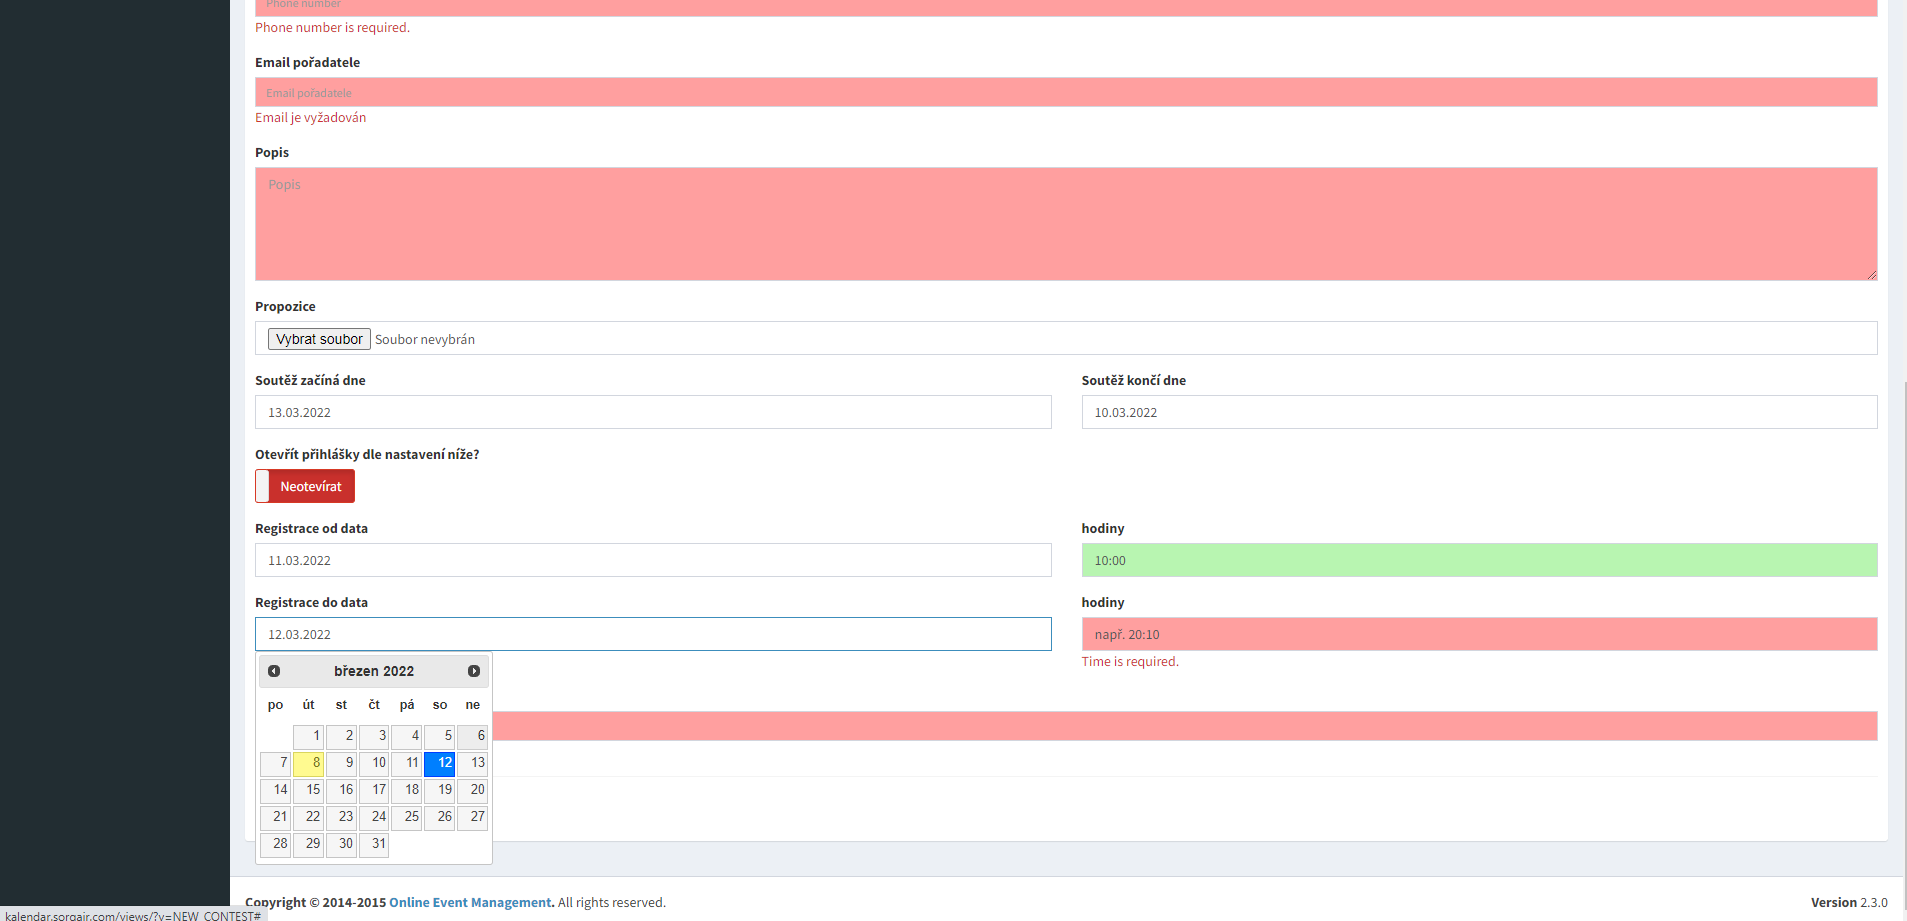Image resolution: width=1907 pixels, height=921 pixels.
Task: Edit the 10:00 hodiny time field
Action: (x=1479, y=560)
